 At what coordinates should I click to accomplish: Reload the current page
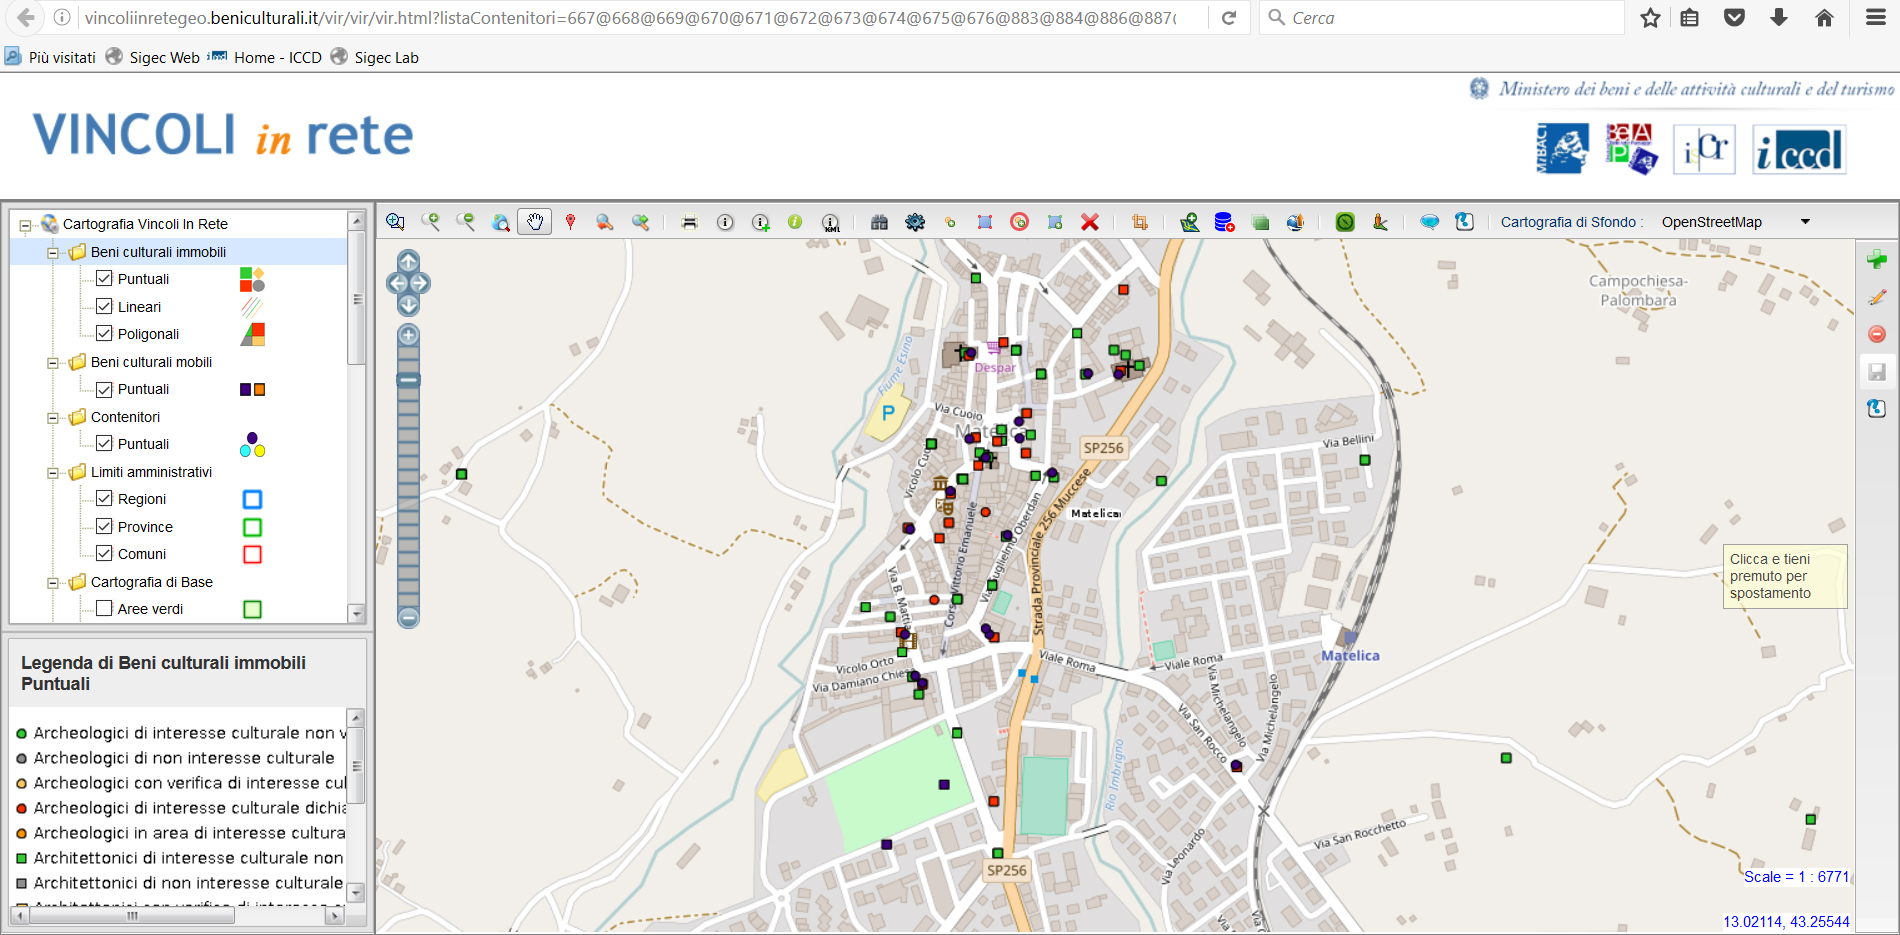[1229, 18]
